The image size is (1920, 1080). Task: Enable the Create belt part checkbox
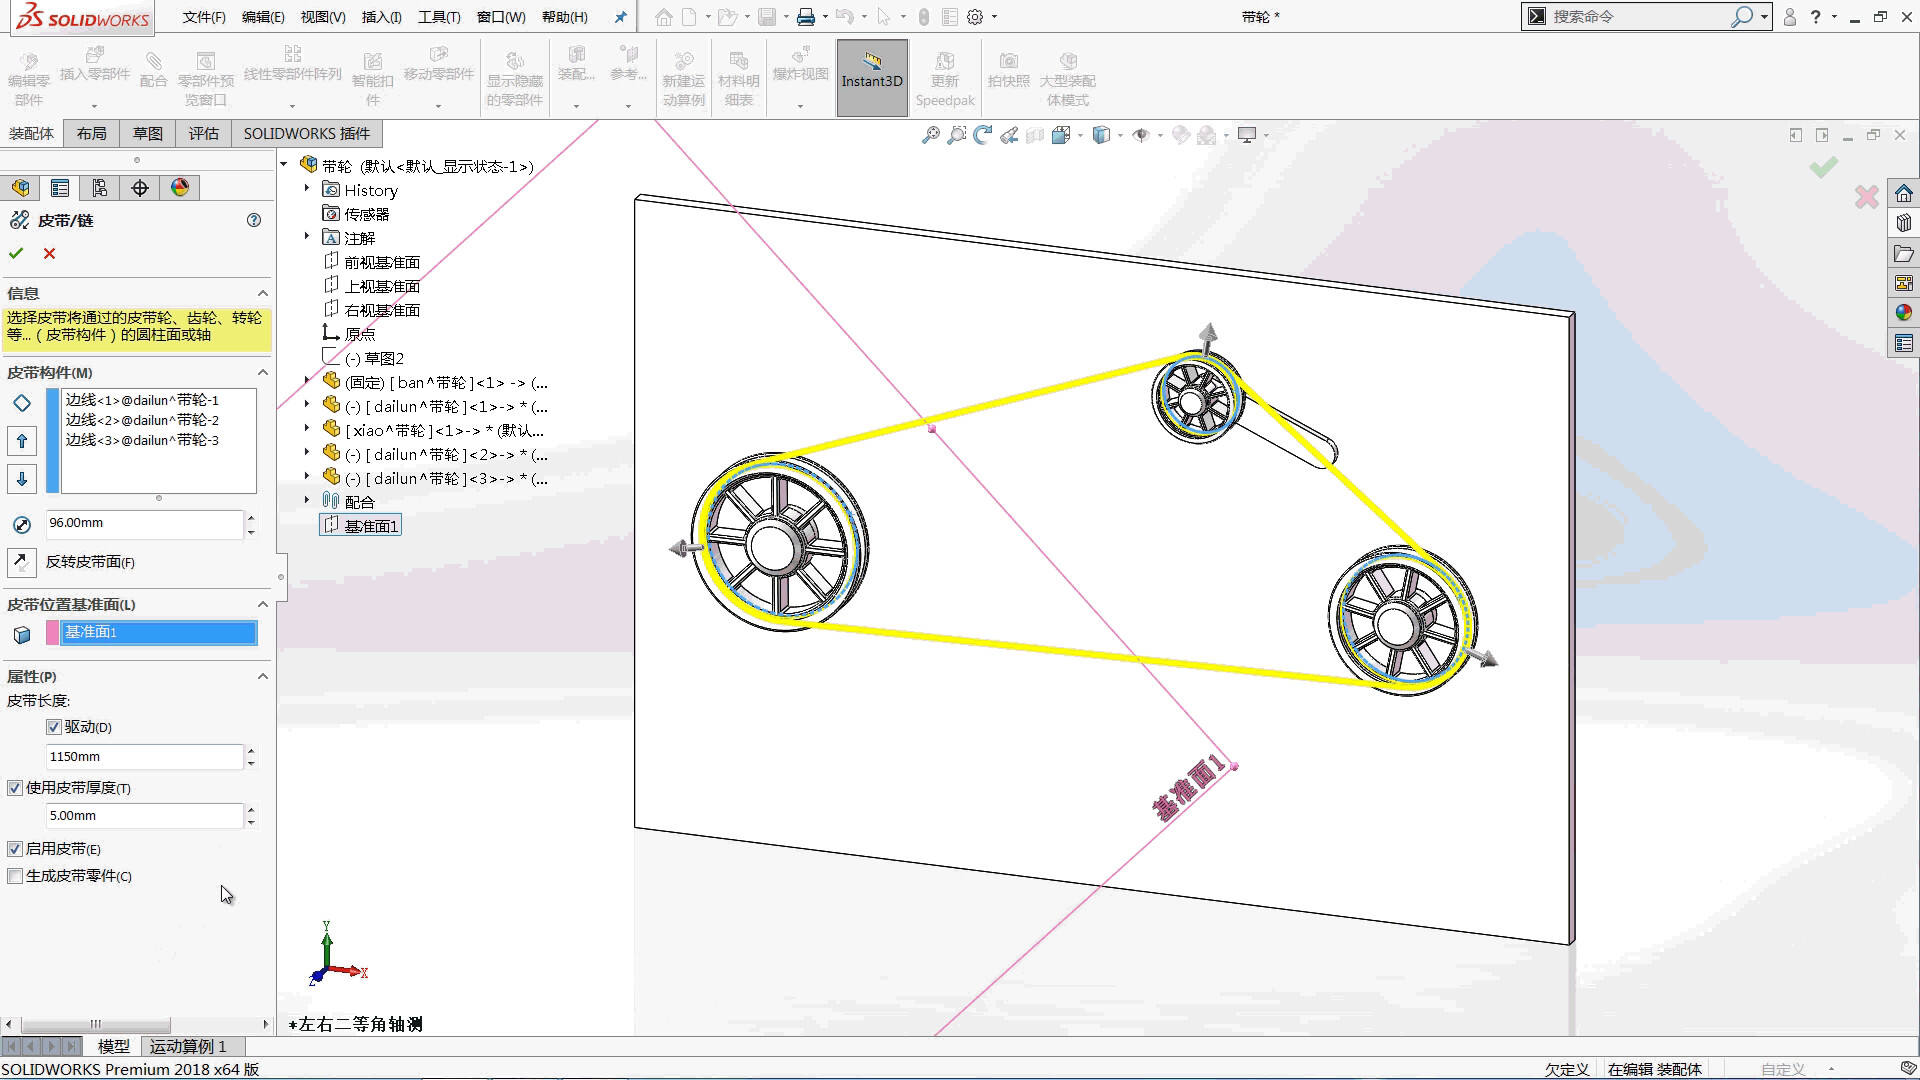(15, 876)
